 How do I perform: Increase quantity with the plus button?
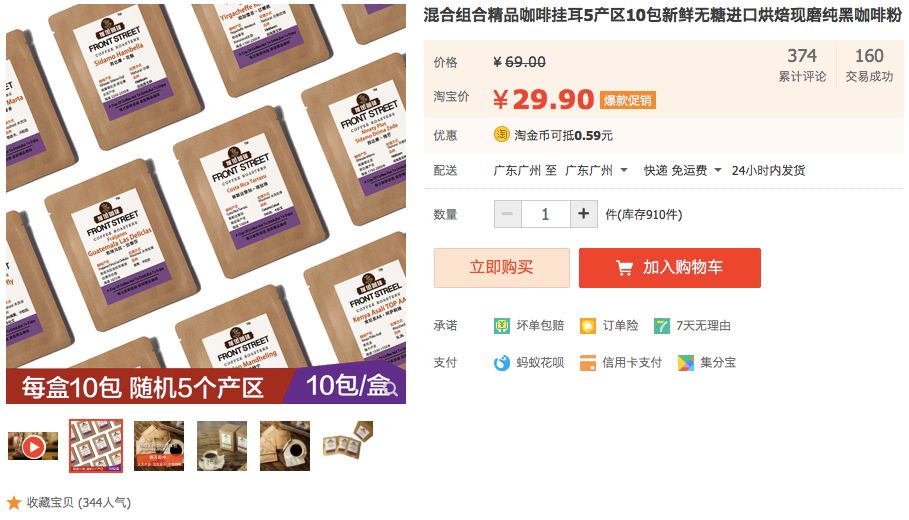pyautogui.click(x=584, y=214)
